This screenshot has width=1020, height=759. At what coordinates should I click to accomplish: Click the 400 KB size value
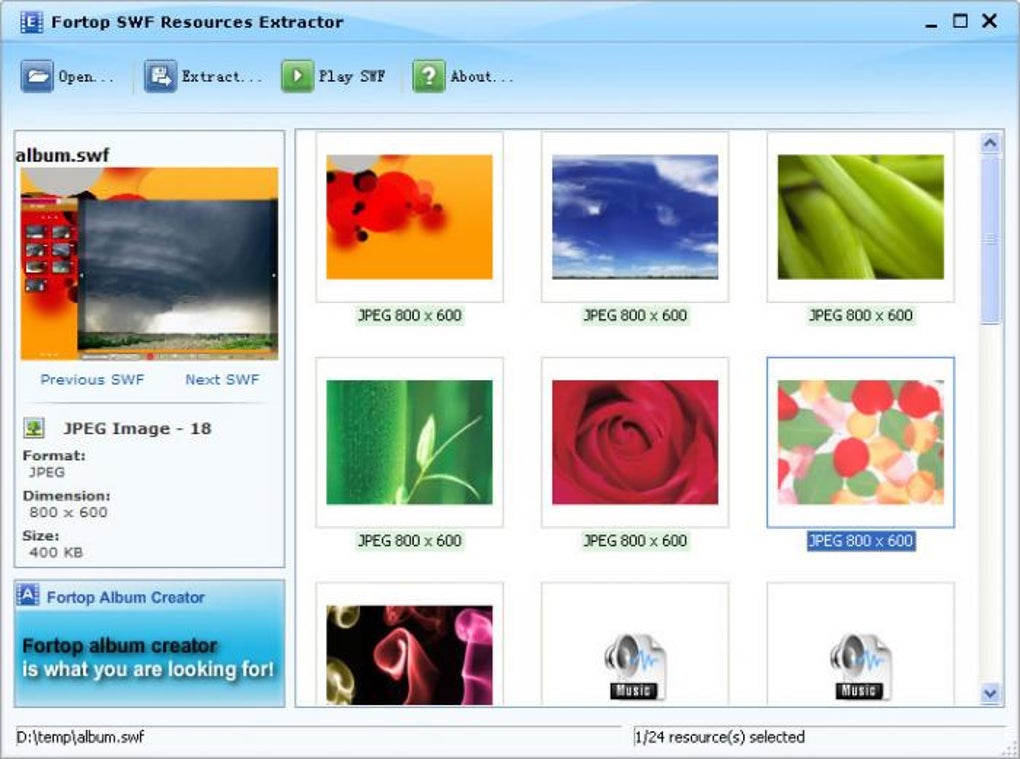pos(56,552)
